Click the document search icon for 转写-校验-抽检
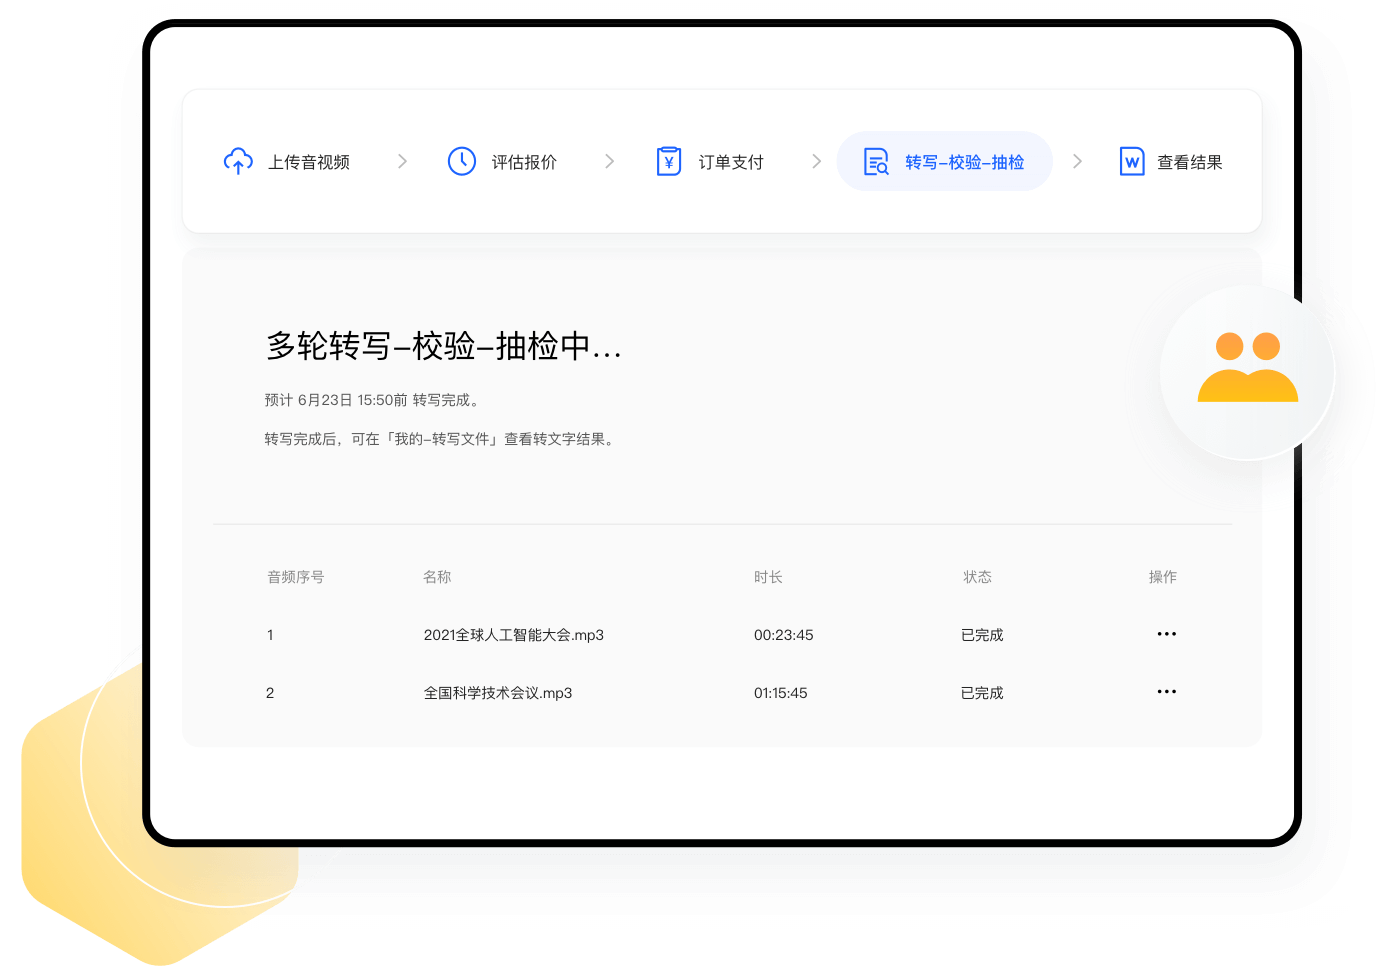The width and height of the screenshot is (1380, 974). click(876, 161)
